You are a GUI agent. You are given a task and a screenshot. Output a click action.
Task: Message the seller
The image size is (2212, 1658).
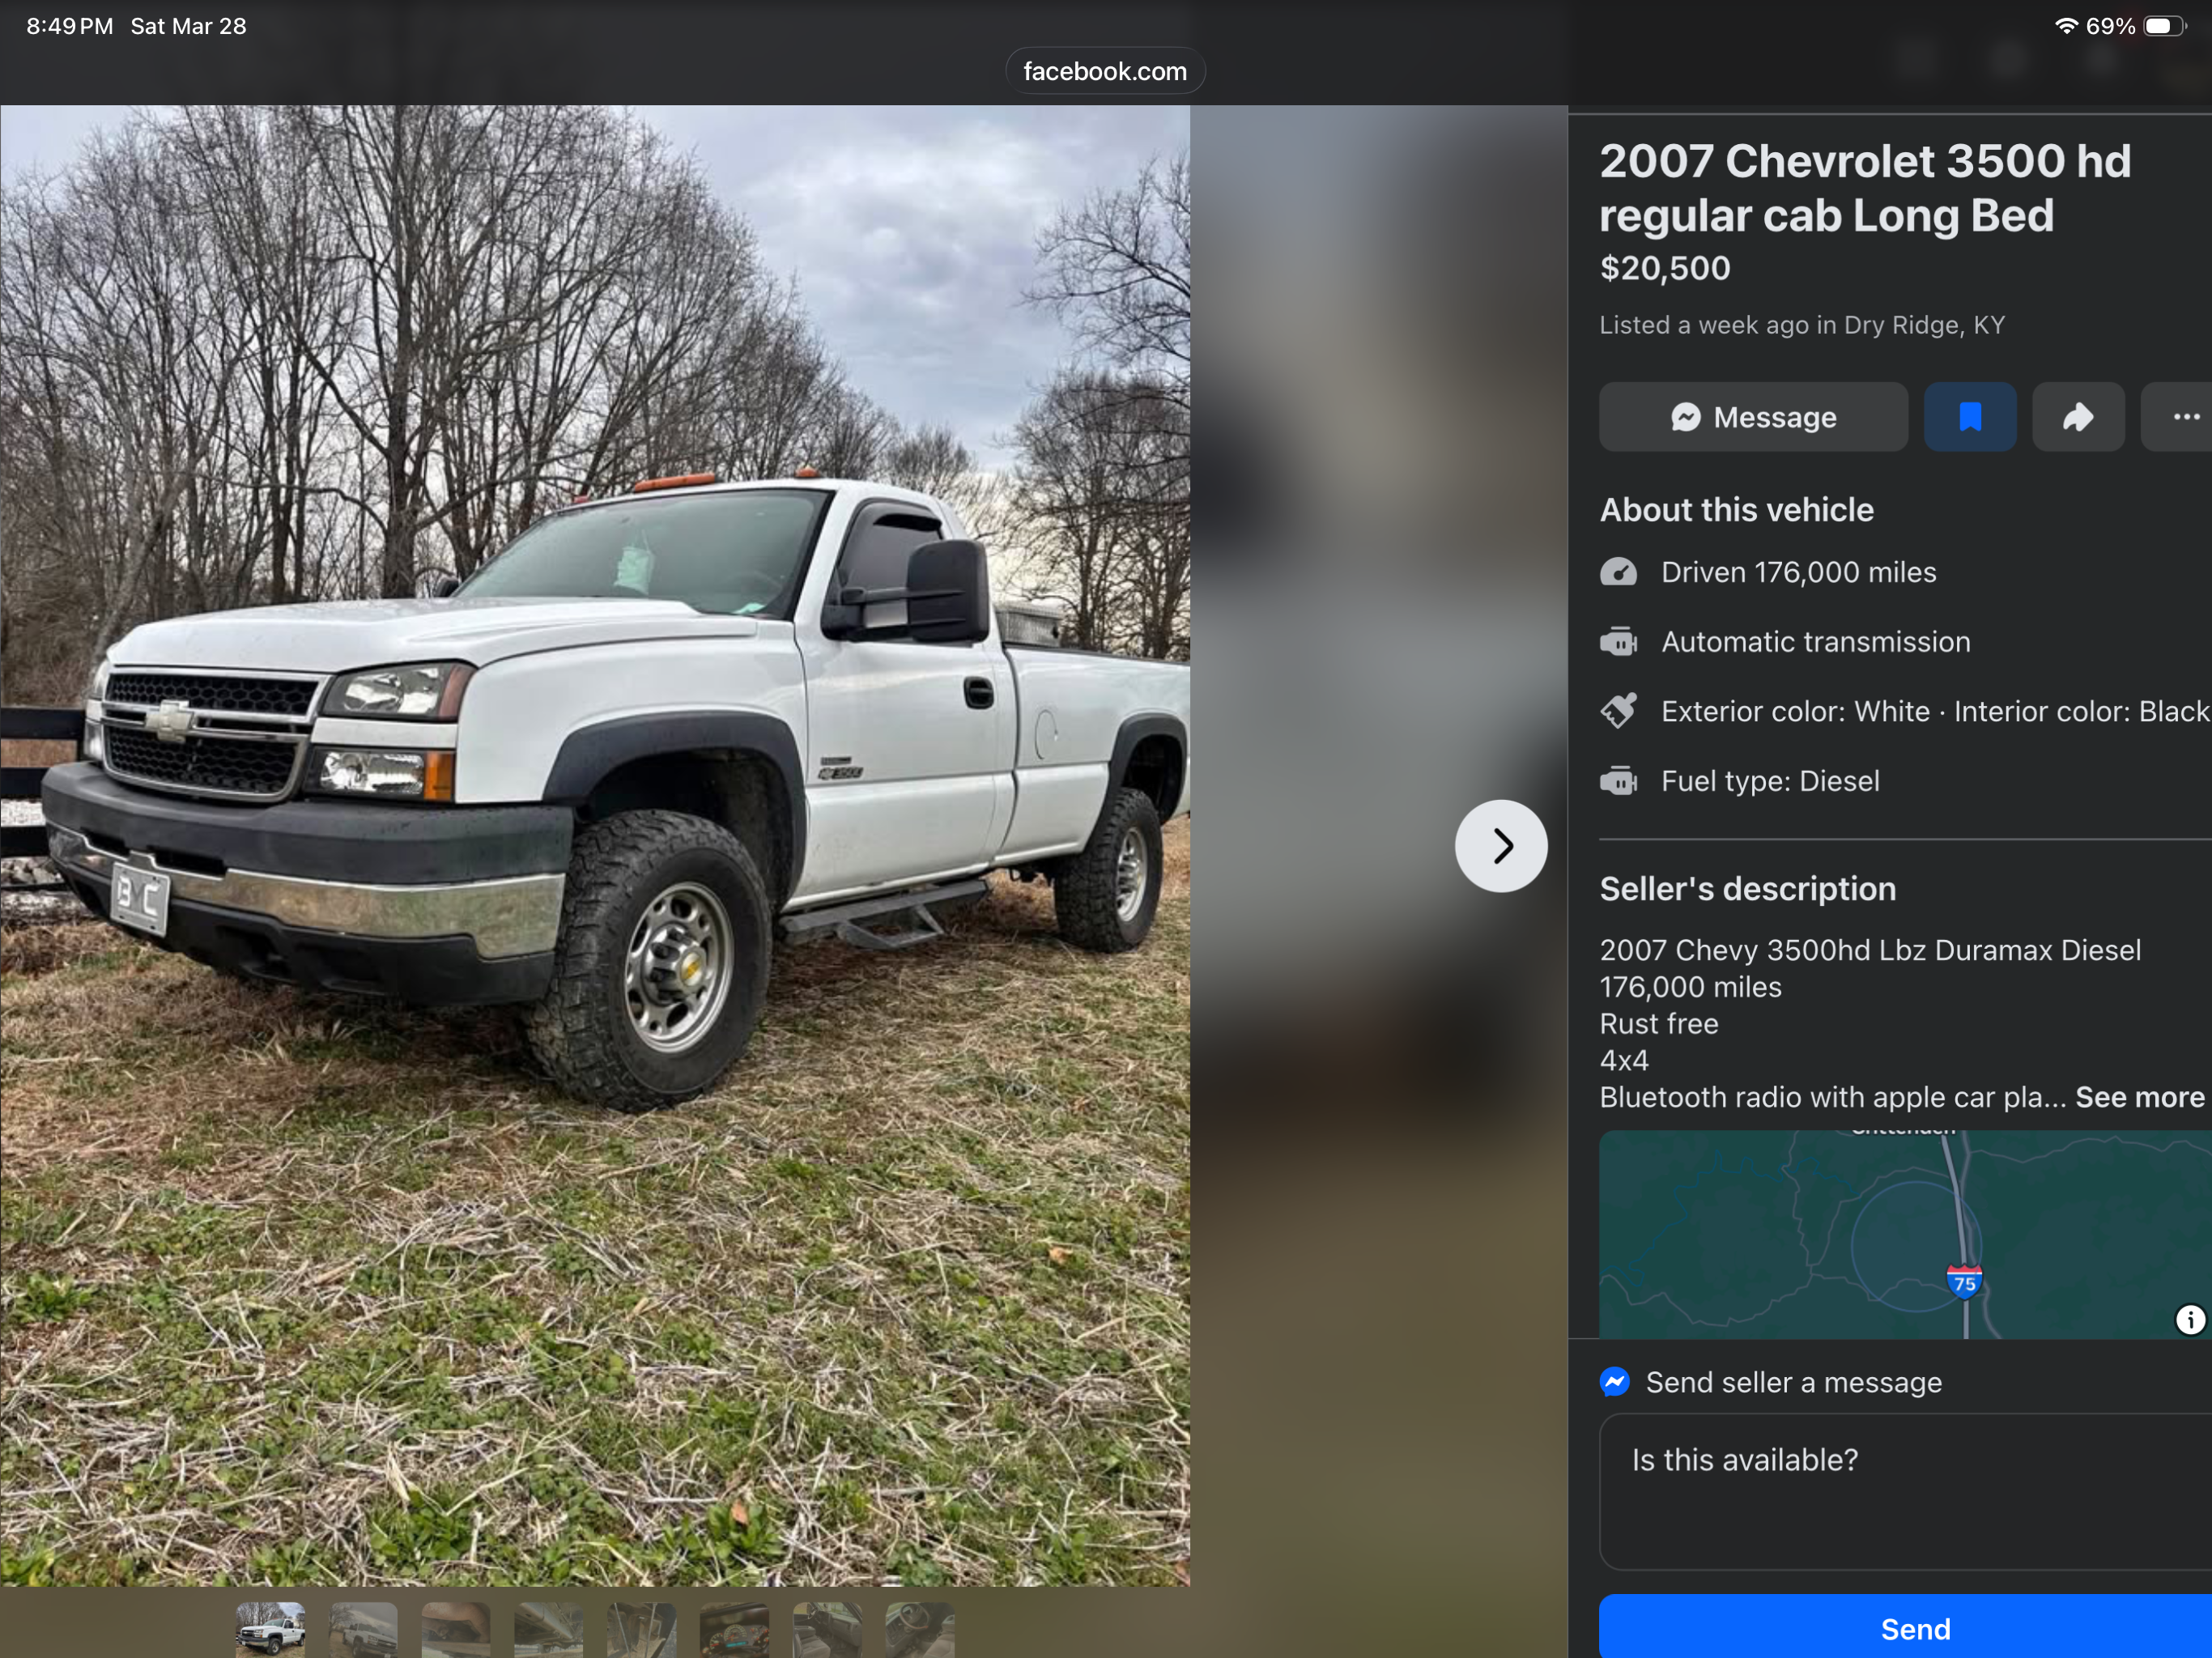click(1753, 417)
